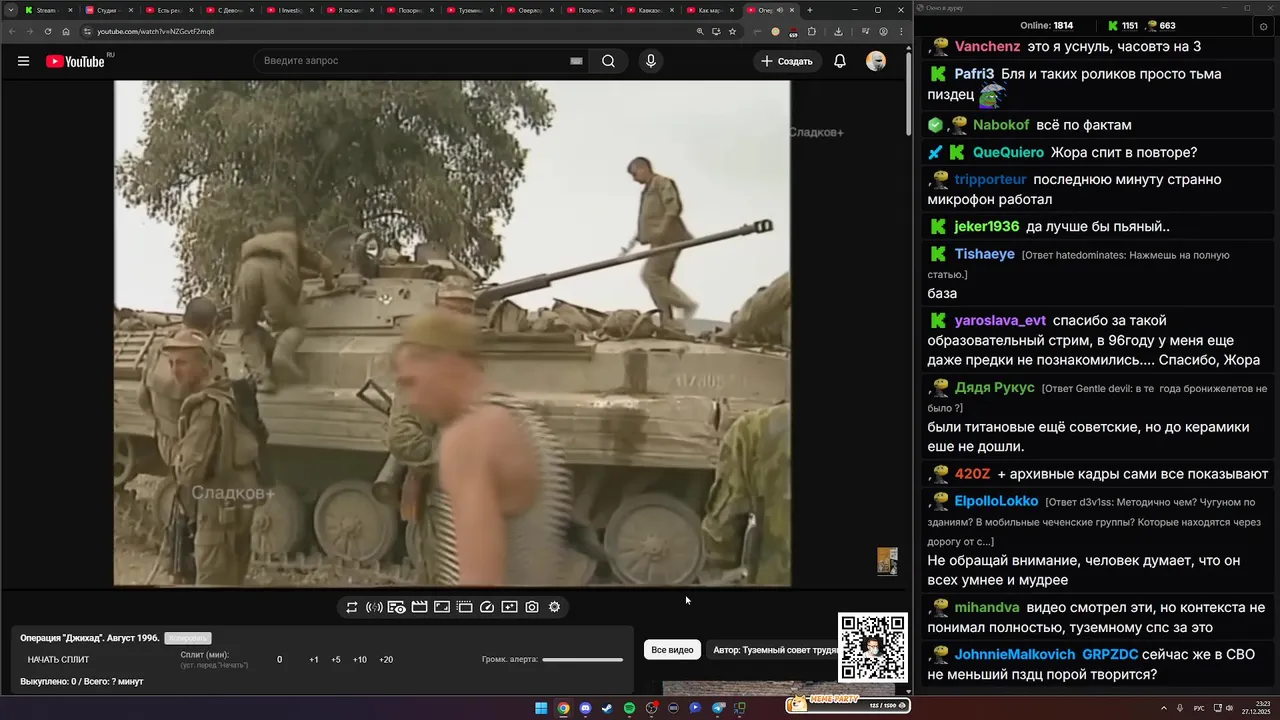This screenshot has height=720, width=1280.
Task: Switch to the I Investig browser tab
Action: 288,10
